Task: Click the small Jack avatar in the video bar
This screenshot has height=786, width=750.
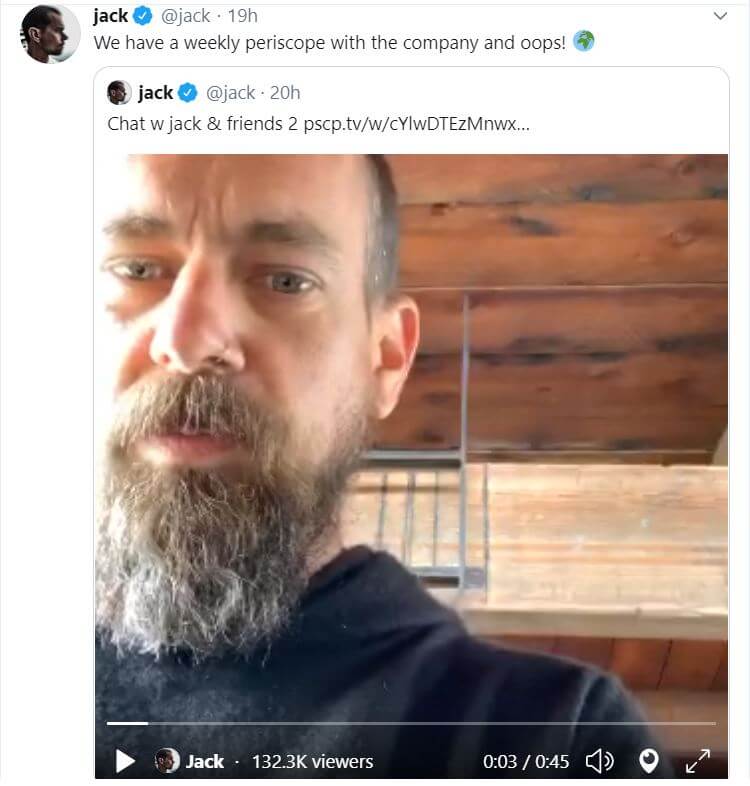Action: click(x=167, y=761)
